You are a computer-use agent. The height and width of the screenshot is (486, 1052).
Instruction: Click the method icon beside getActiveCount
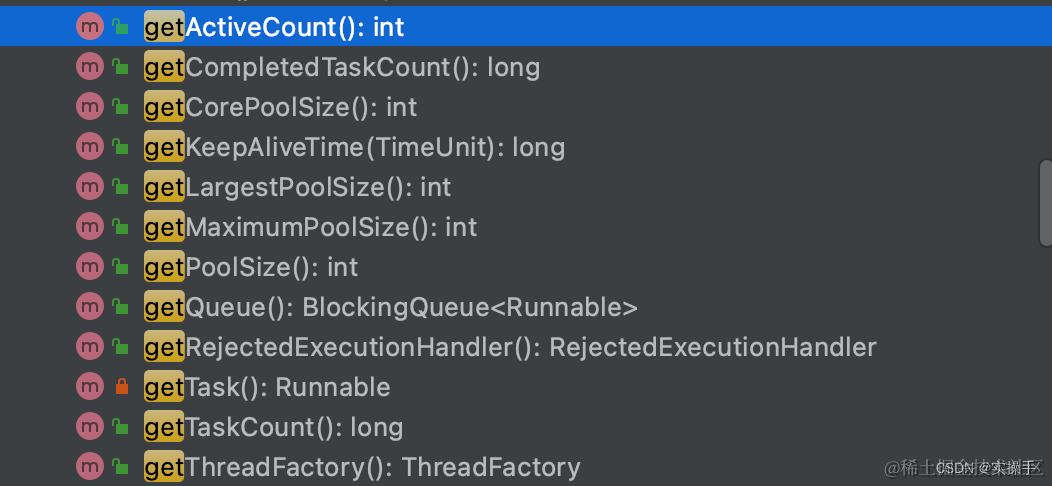point(90,27)
